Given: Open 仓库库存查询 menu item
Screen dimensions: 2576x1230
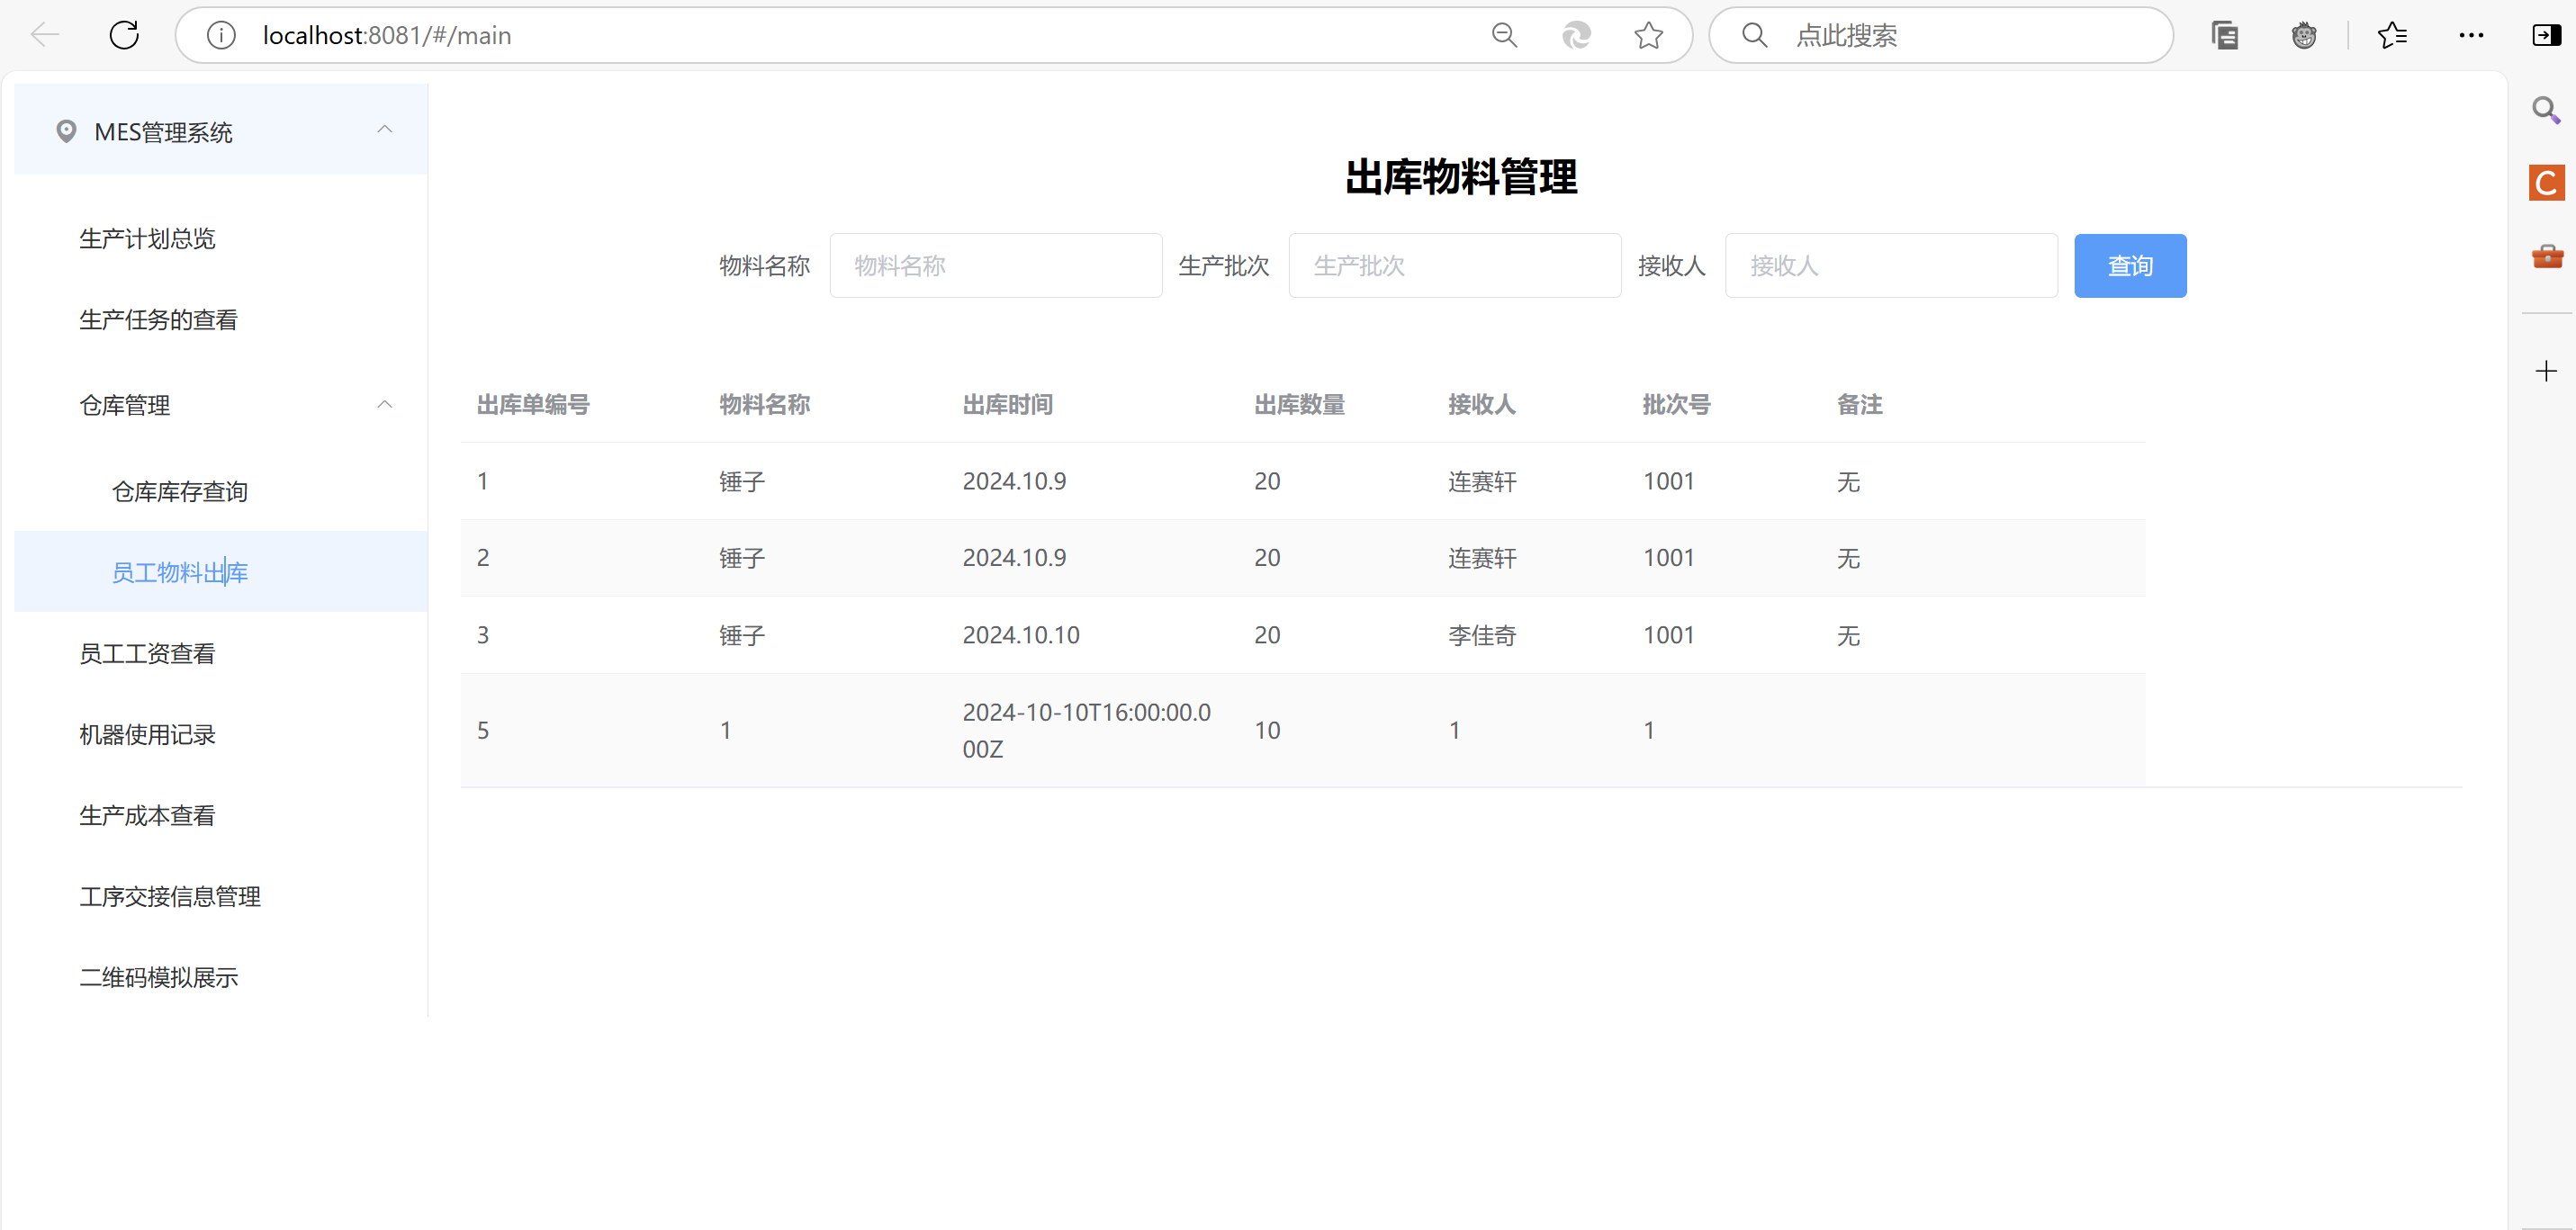Looking at the screenshot, I should (x=180, y=491).
